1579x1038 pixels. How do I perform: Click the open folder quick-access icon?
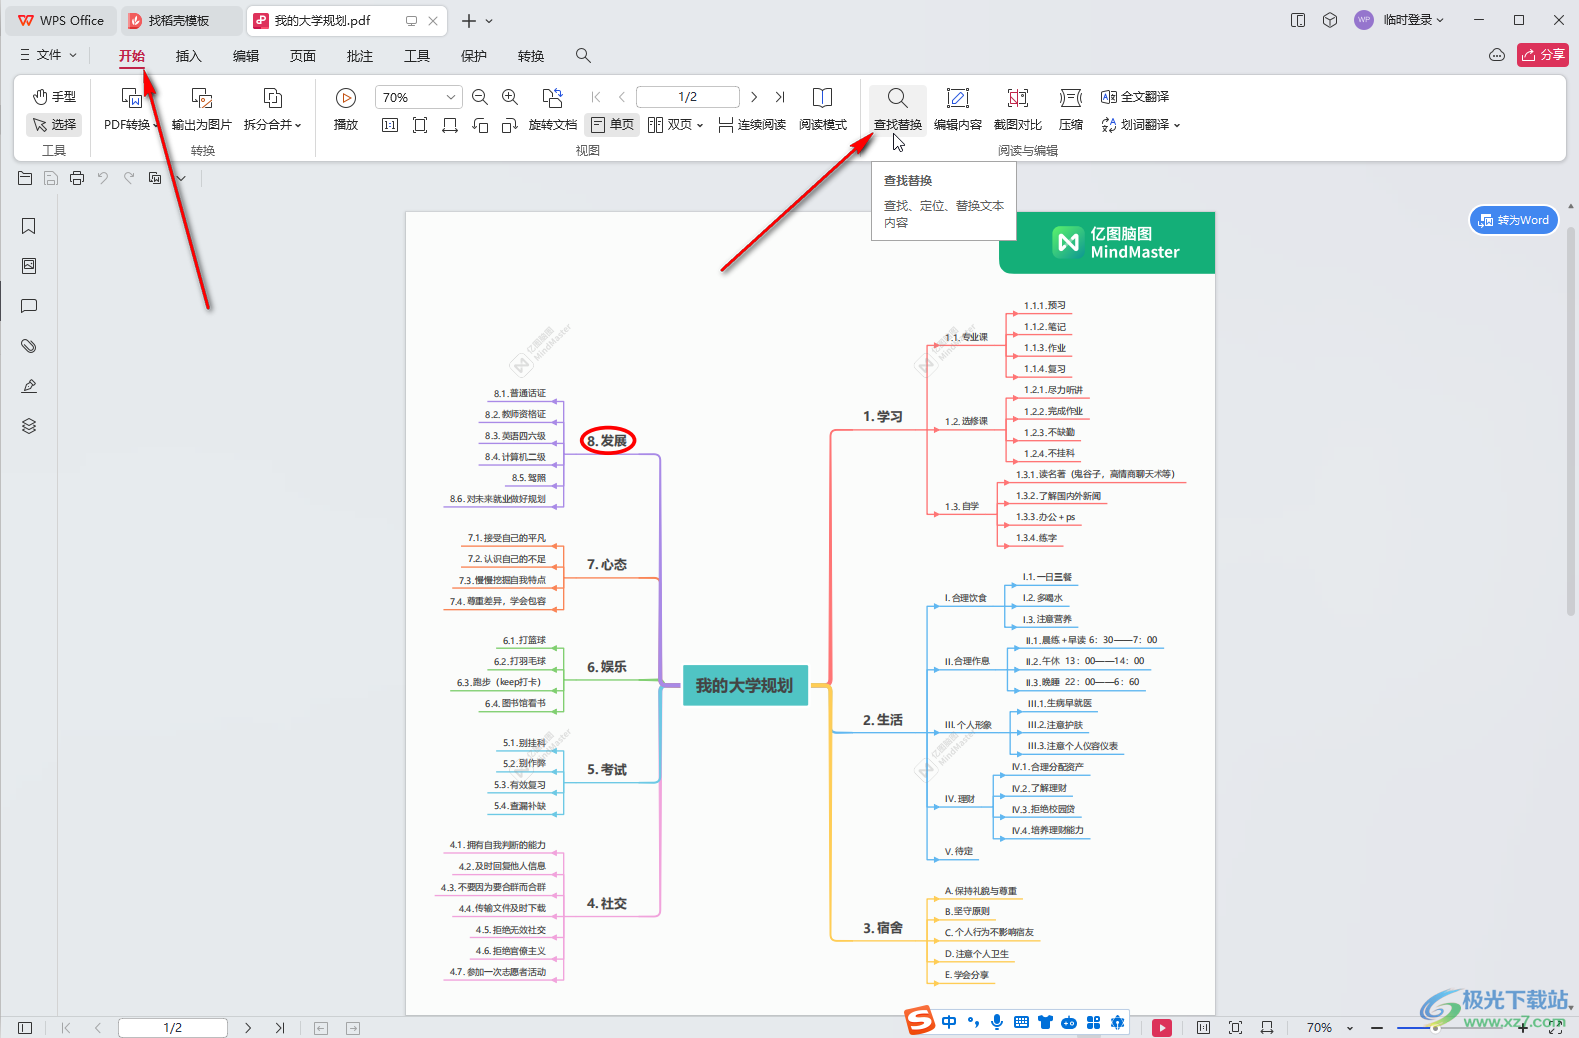(25, 178)
